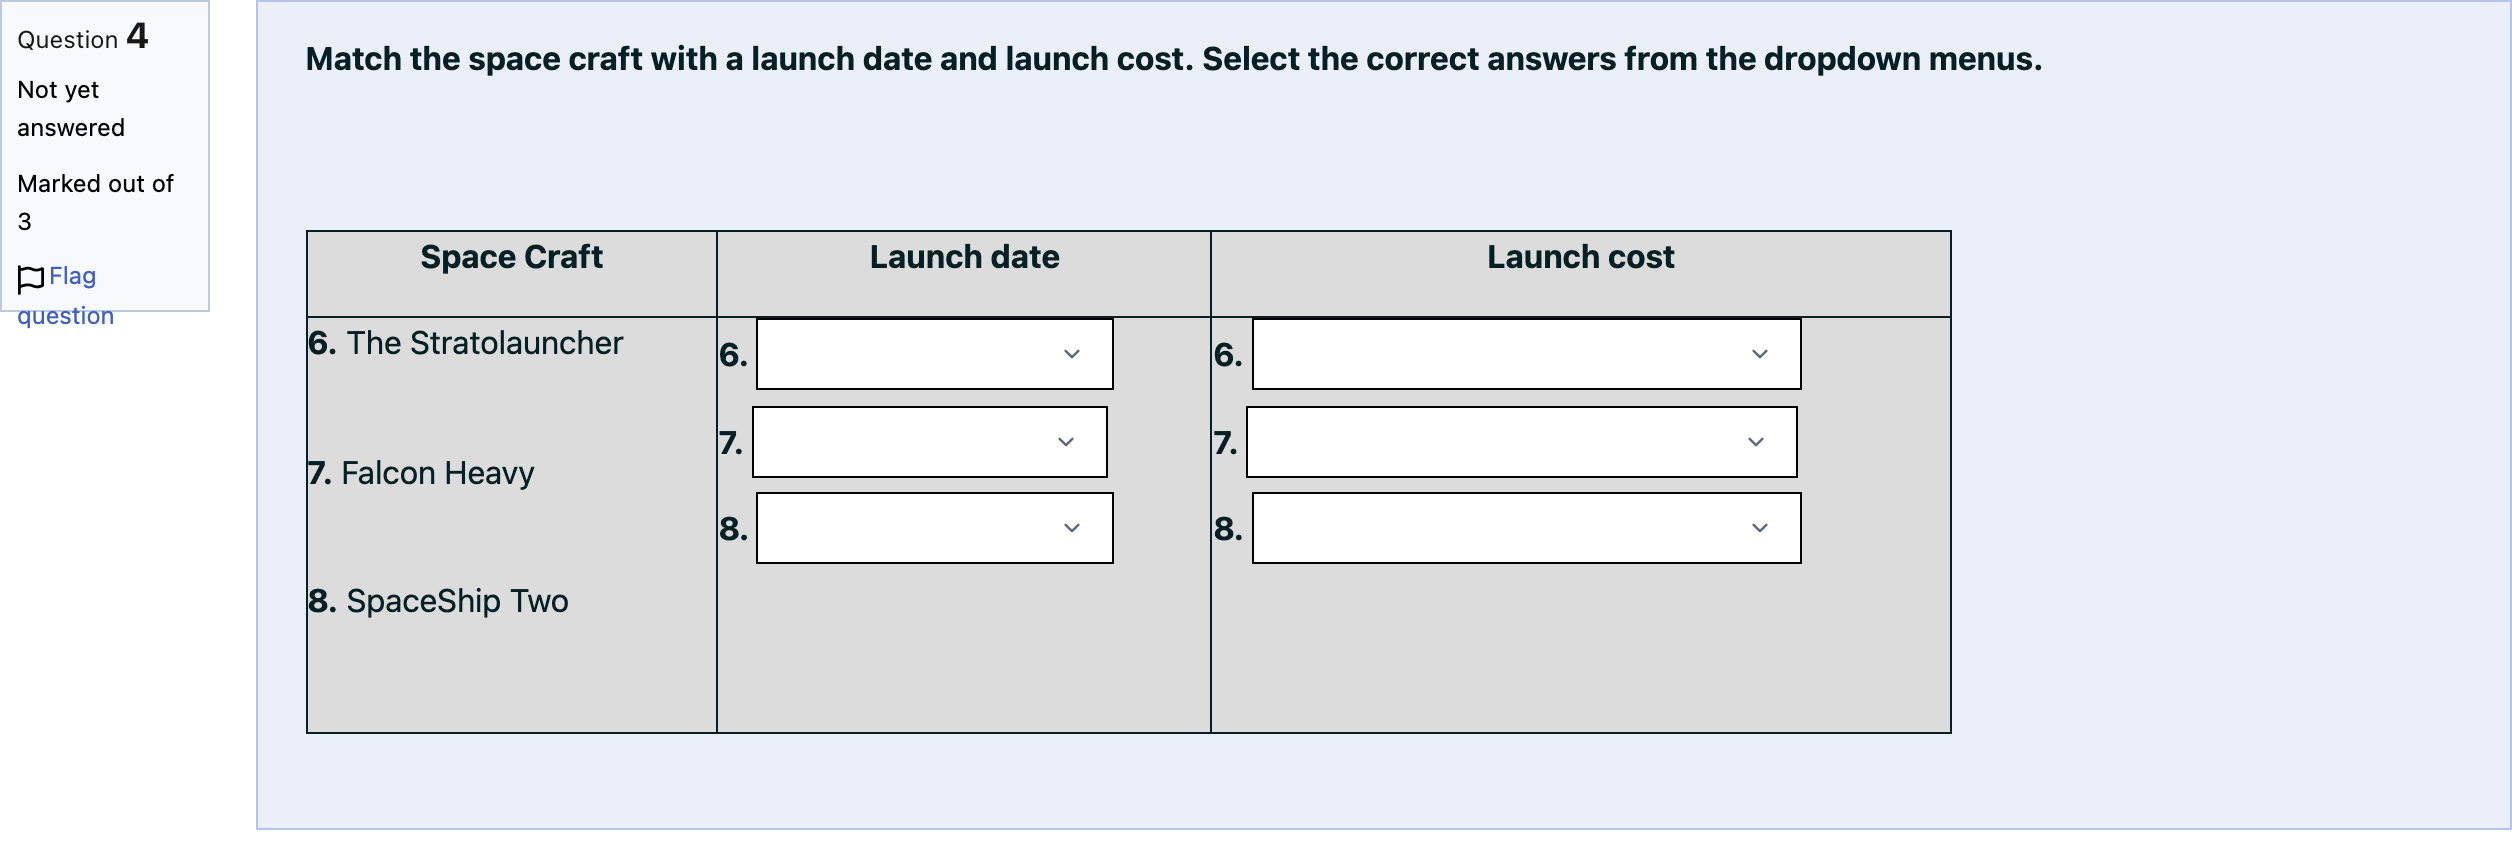Select the text The Stratolauncher
This screenshot has width=2512, height=862.
pos(485,343)
